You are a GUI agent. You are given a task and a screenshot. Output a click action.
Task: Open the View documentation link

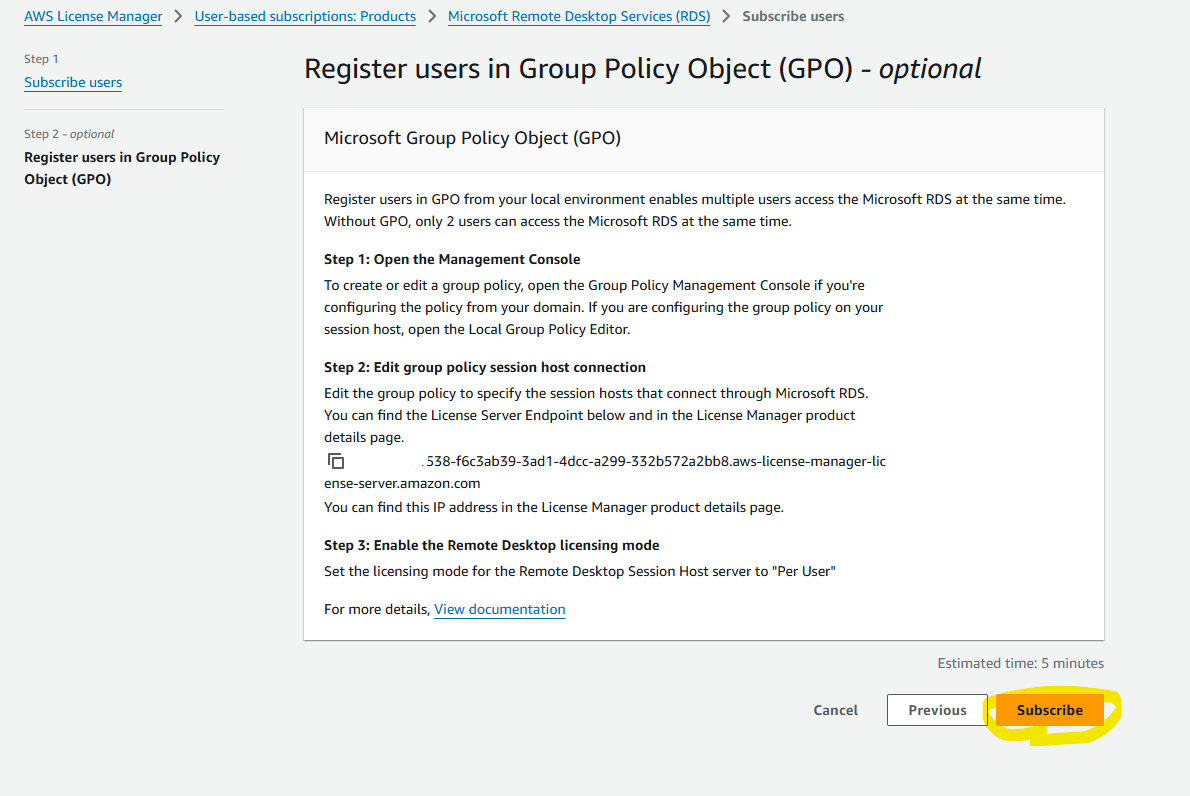[x=499, y=609]
